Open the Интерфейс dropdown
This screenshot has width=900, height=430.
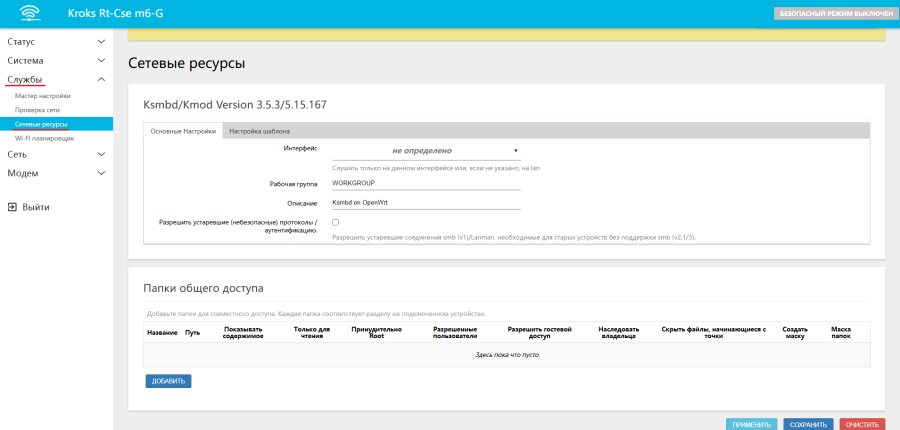pos(426,151)
